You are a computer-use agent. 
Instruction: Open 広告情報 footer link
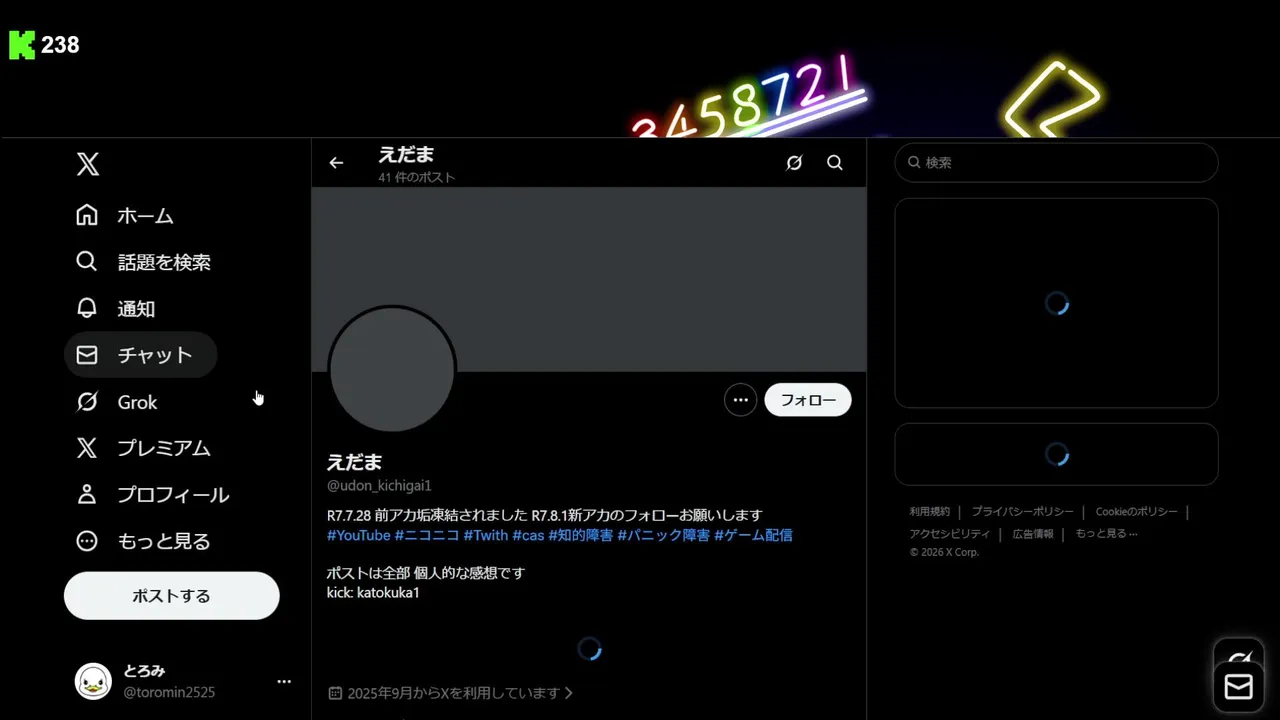point(1033,534)
